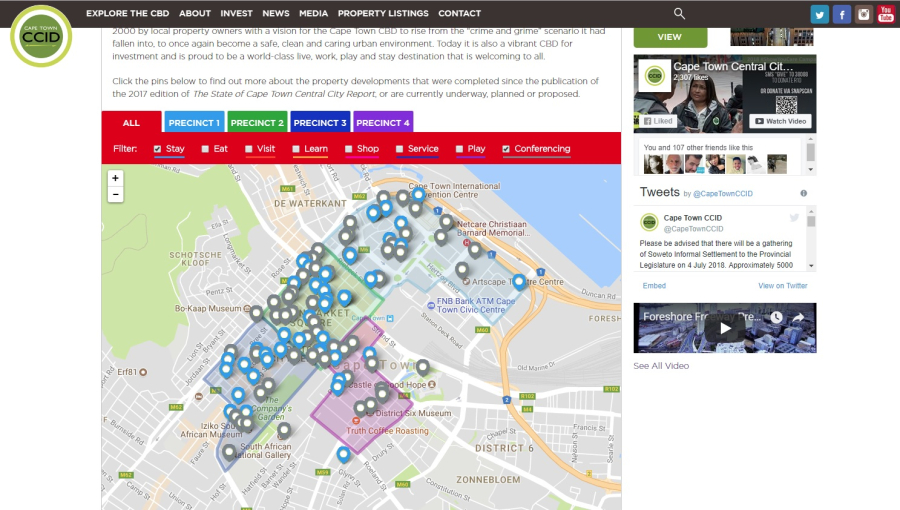Click the Cape Town CCID tweet avatar
Screen dimensions: 900x510
click(x=649, y=222)
